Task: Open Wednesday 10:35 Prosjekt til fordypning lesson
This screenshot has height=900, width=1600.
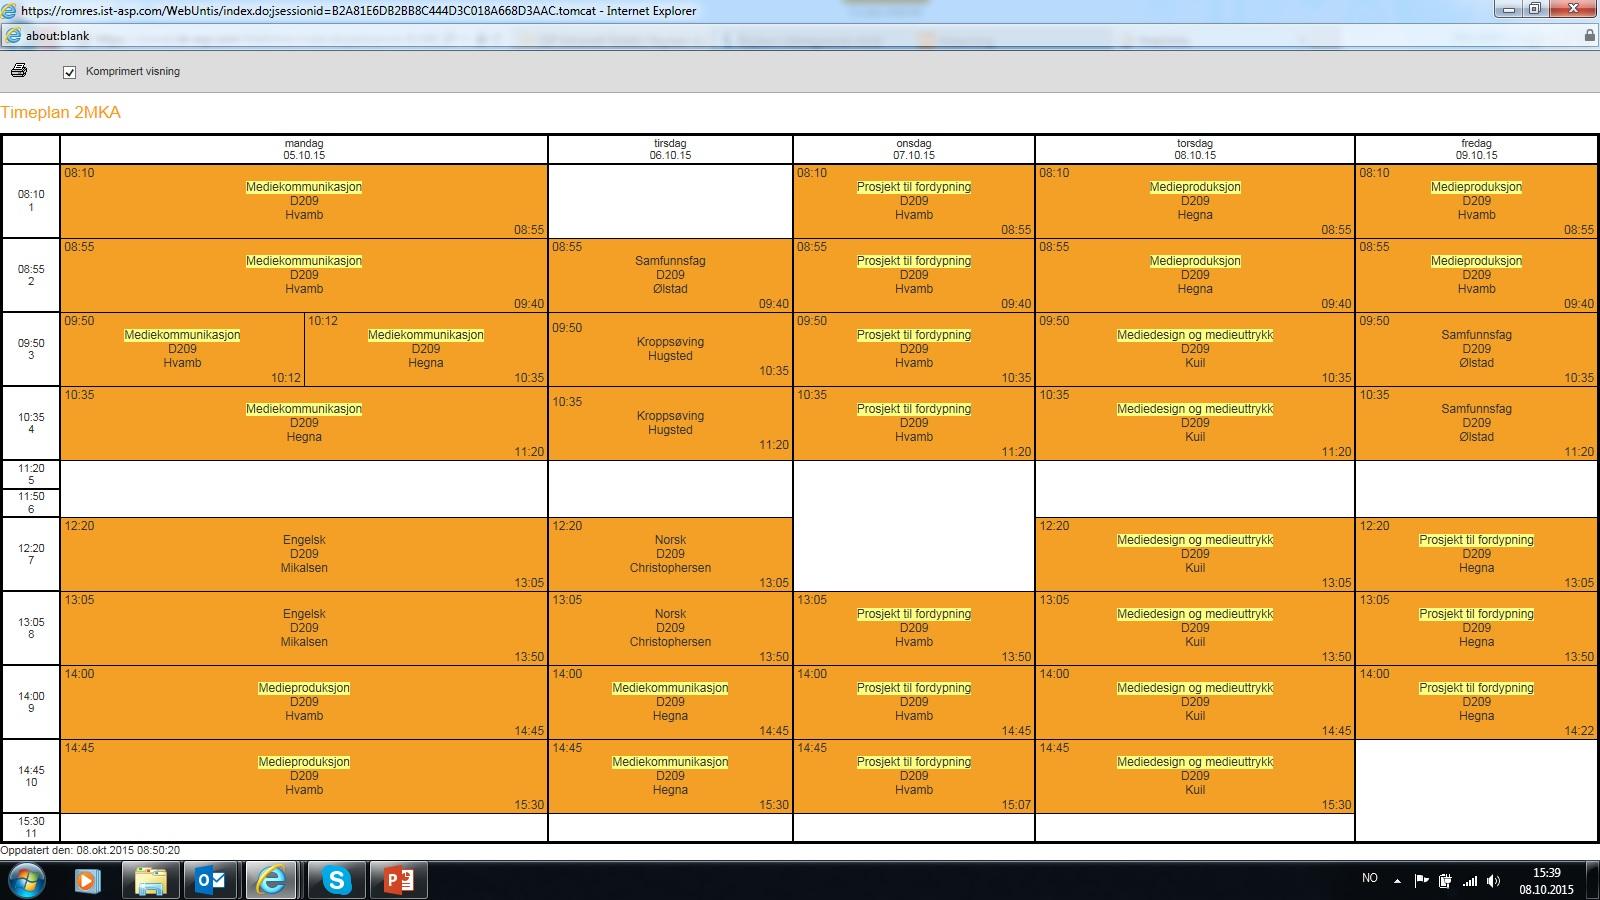Action: pos(914,423)
